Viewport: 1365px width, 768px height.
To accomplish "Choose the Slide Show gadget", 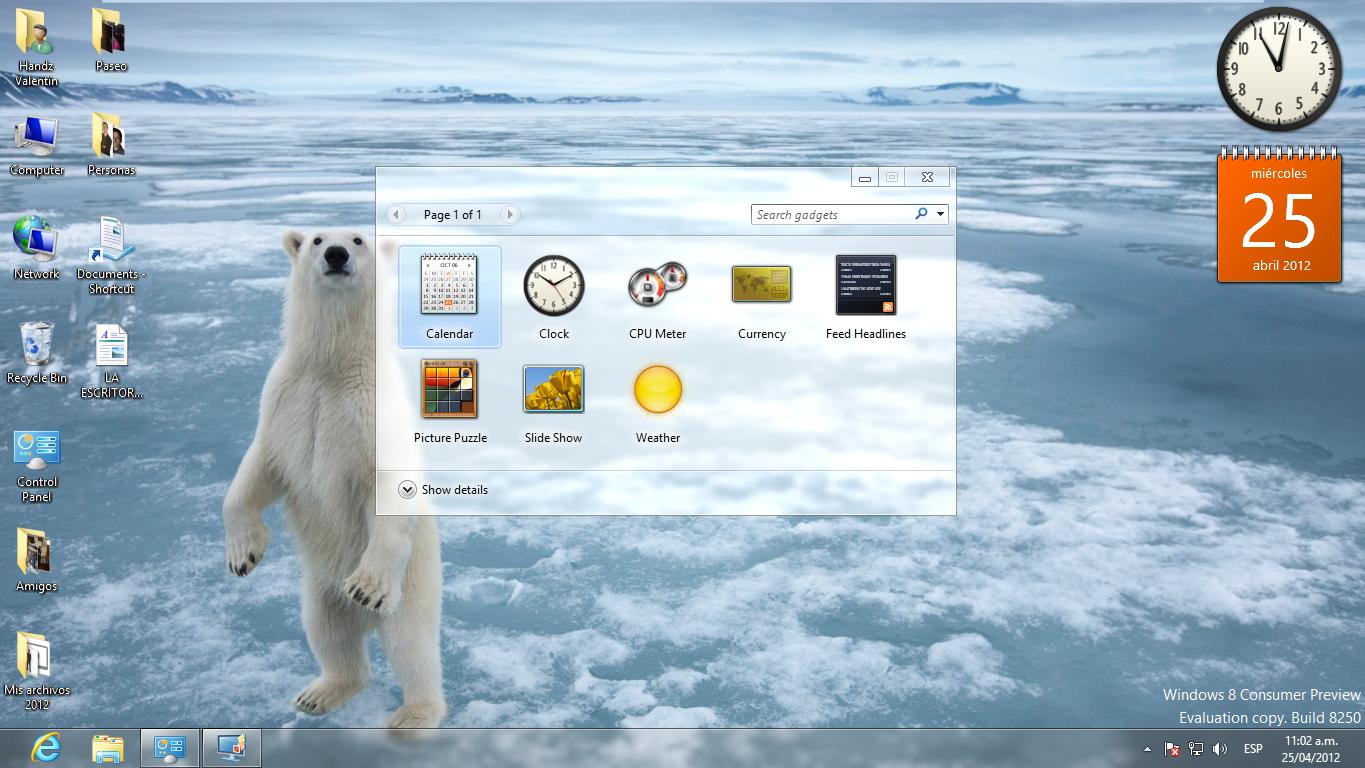I will pyautogui.click(x=553, y=389).
